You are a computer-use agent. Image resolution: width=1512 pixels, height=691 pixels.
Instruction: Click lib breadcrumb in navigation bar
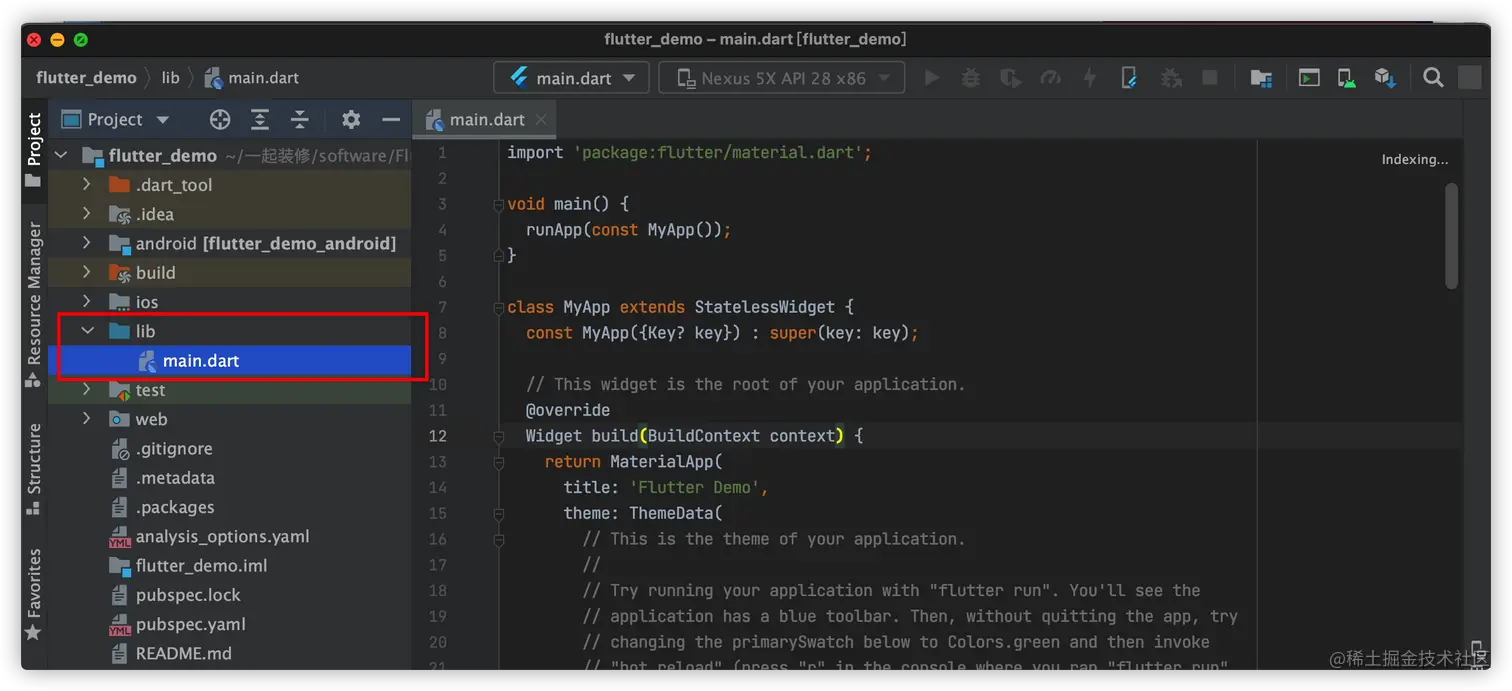coord(171,78)
